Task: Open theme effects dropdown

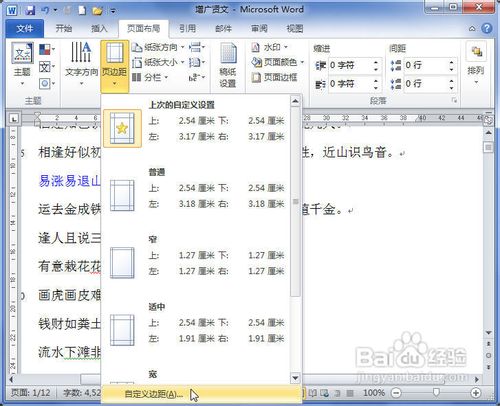Action: (x=47, y=83)
